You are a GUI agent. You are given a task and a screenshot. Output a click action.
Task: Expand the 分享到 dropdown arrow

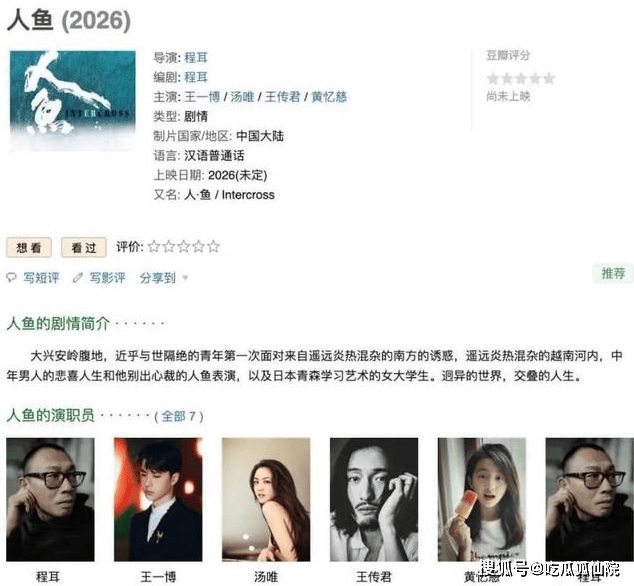185,278
